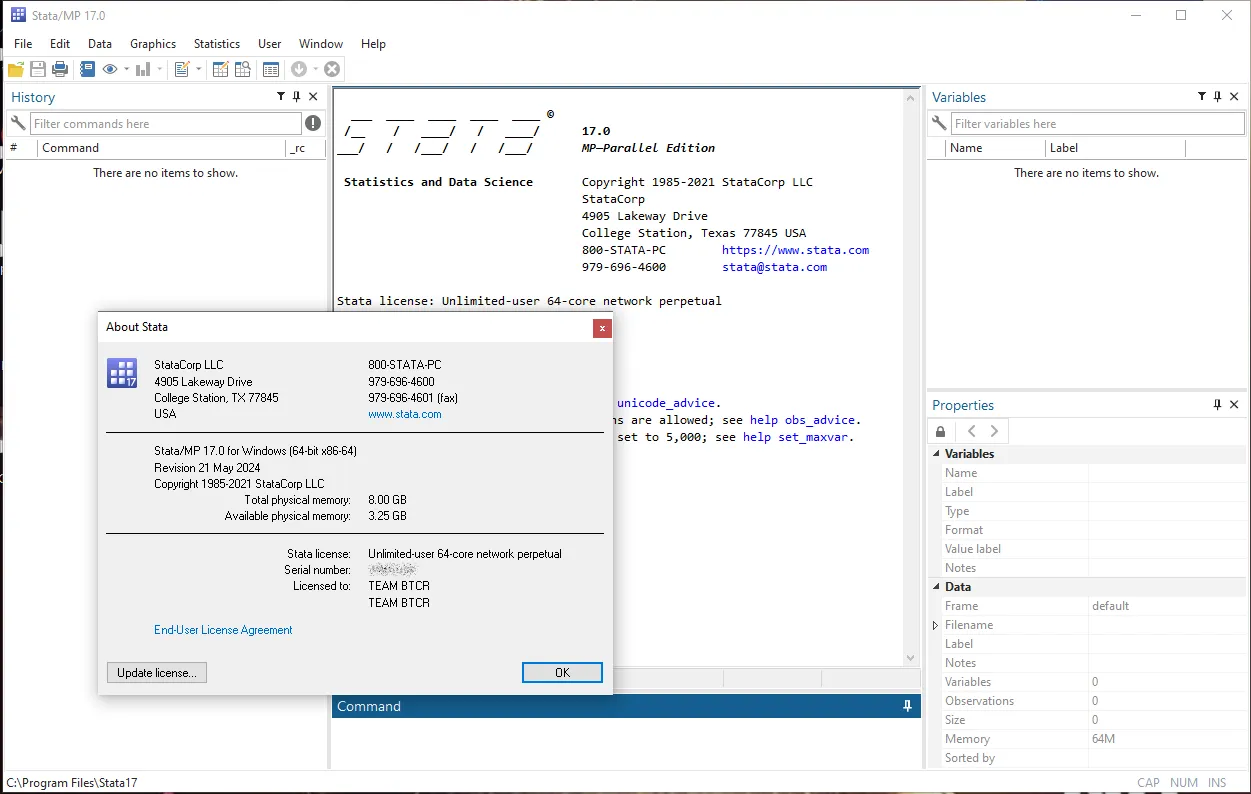Click the Results window scroll-down arrow

tap(911, 657)
